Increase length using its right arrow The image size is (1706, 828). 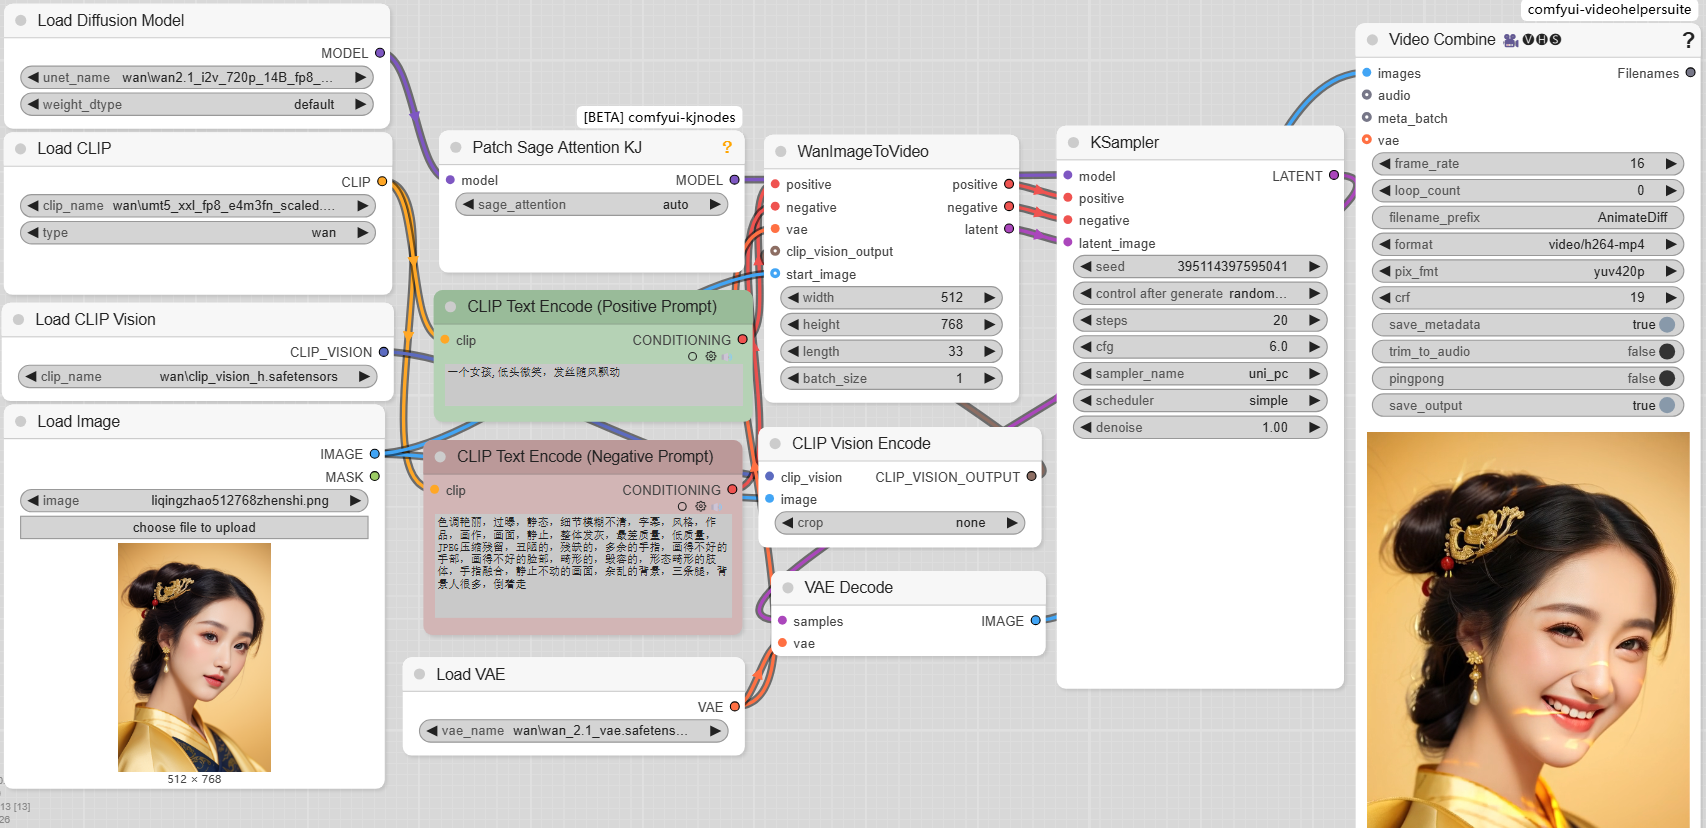coord(989,351)
